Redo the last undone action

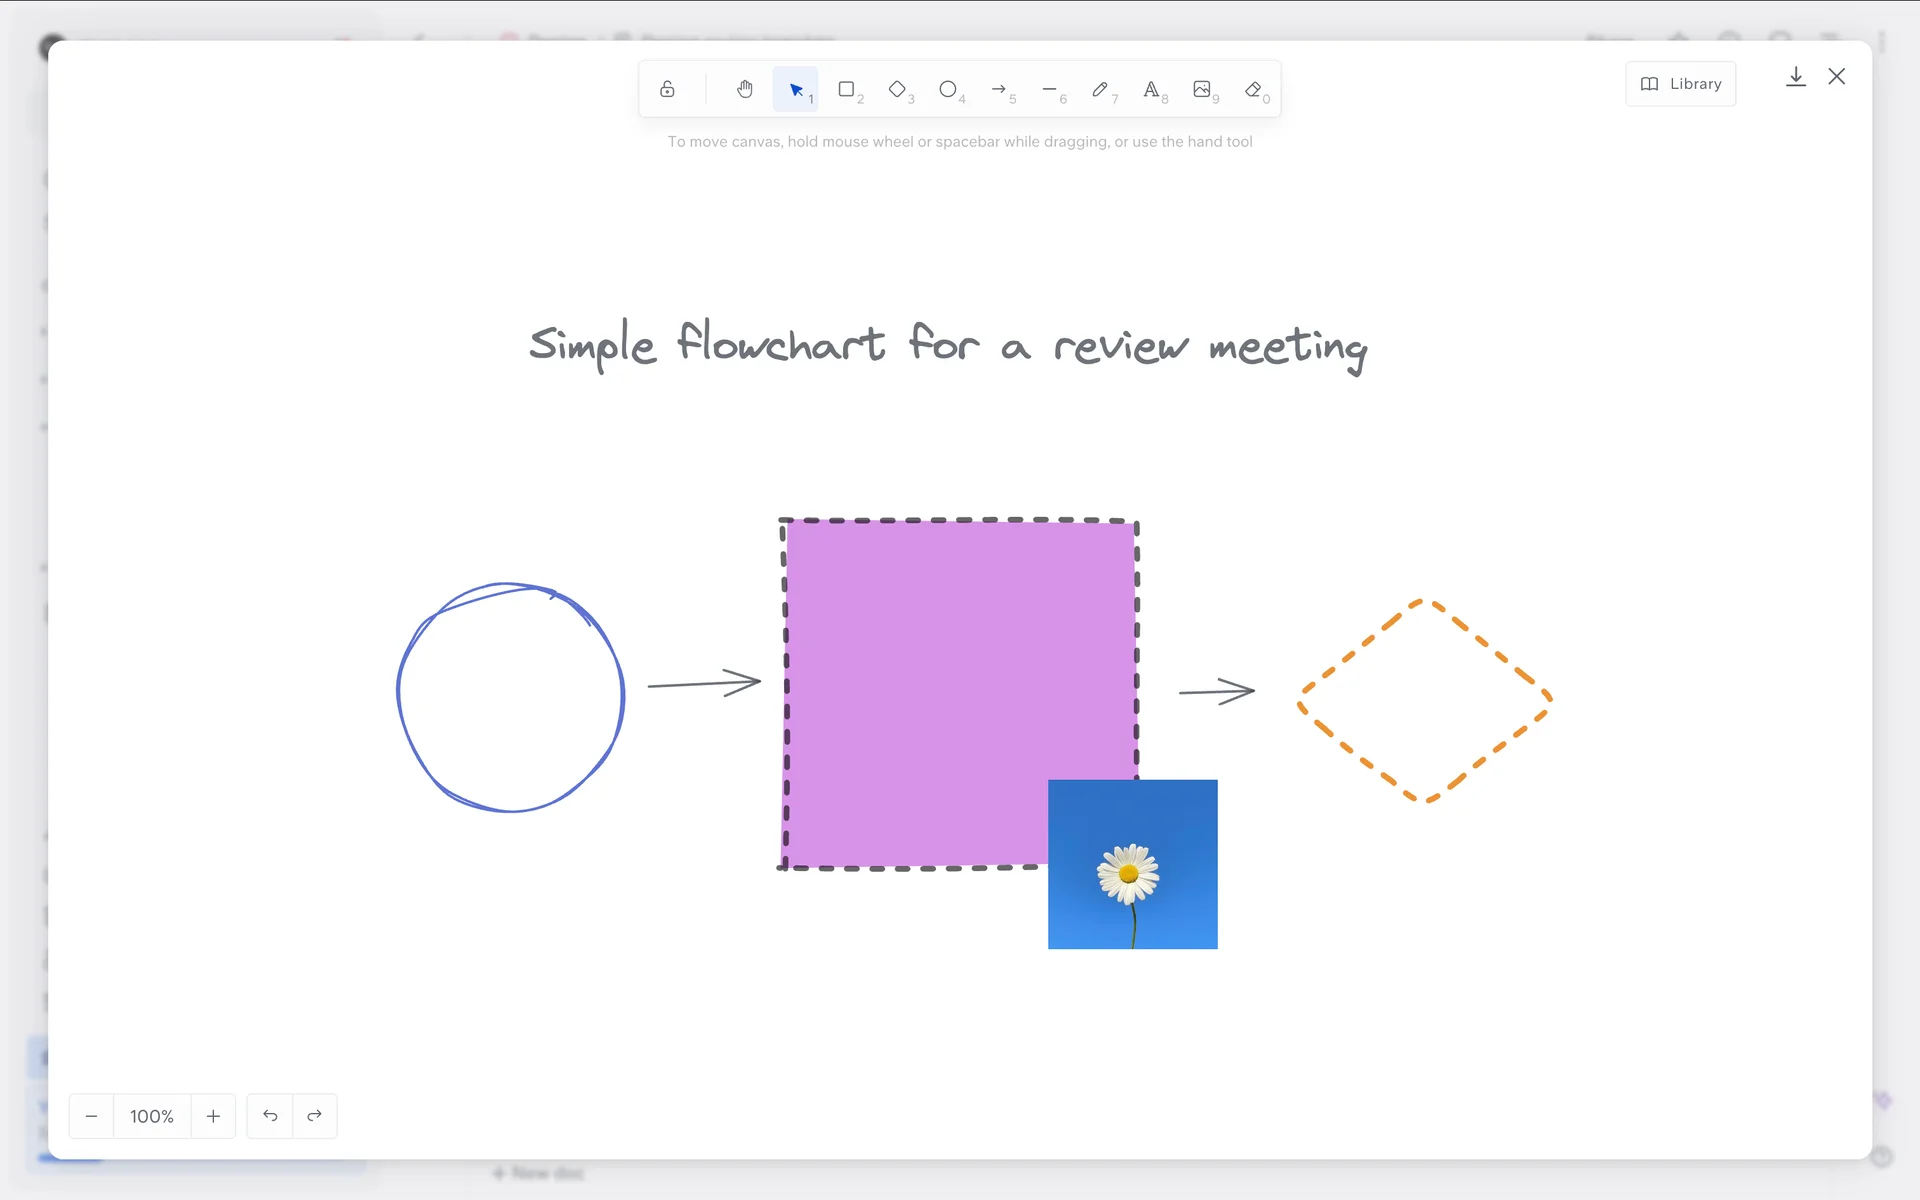tap(315, 1116)
